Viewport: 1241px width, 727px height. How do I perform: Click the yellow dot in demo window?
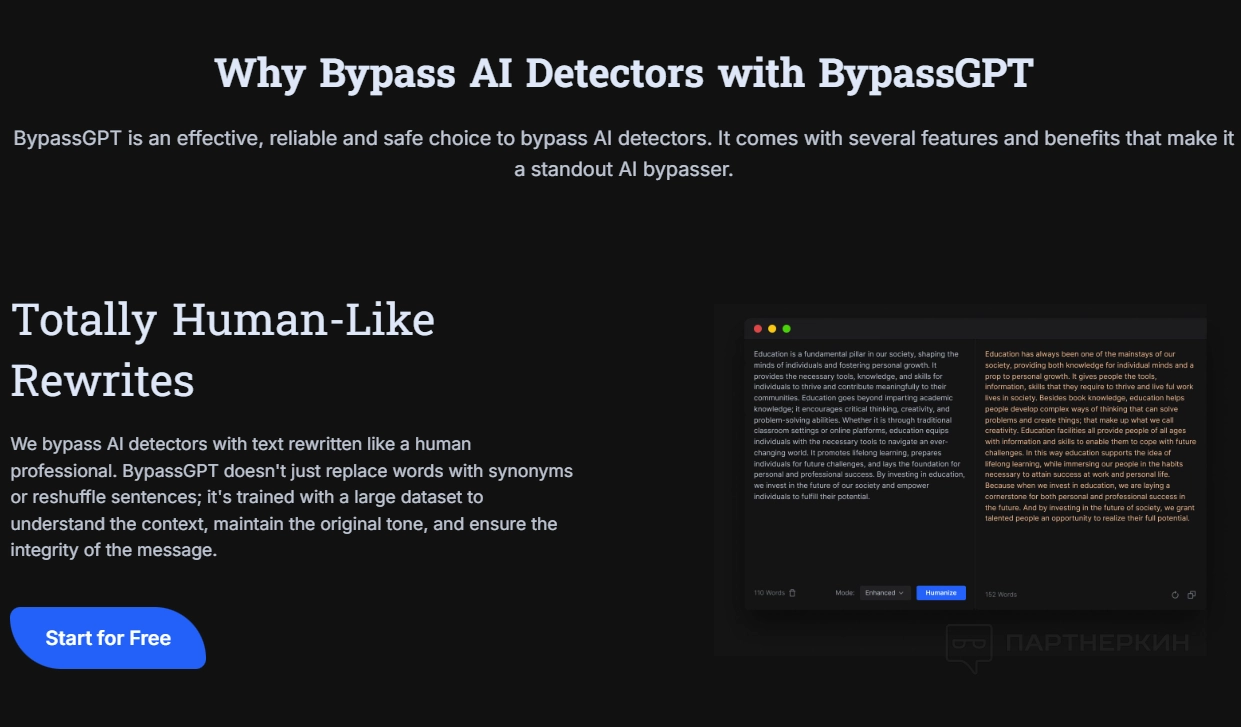pyautogui.click(x=772, y=329)
